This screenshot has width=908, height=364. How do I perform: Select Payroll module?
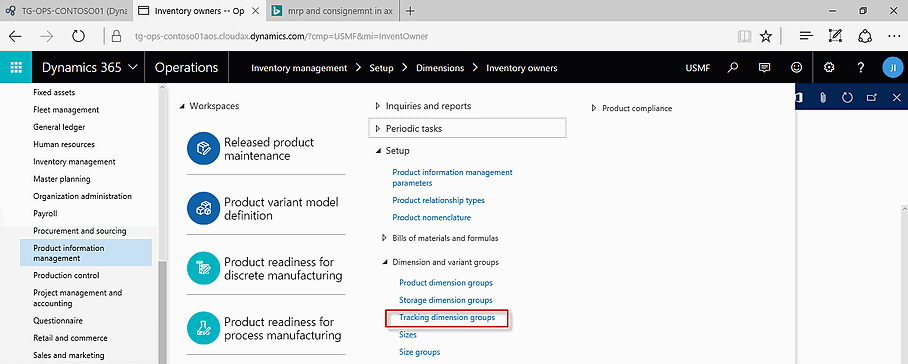click(x=45, y=214)
